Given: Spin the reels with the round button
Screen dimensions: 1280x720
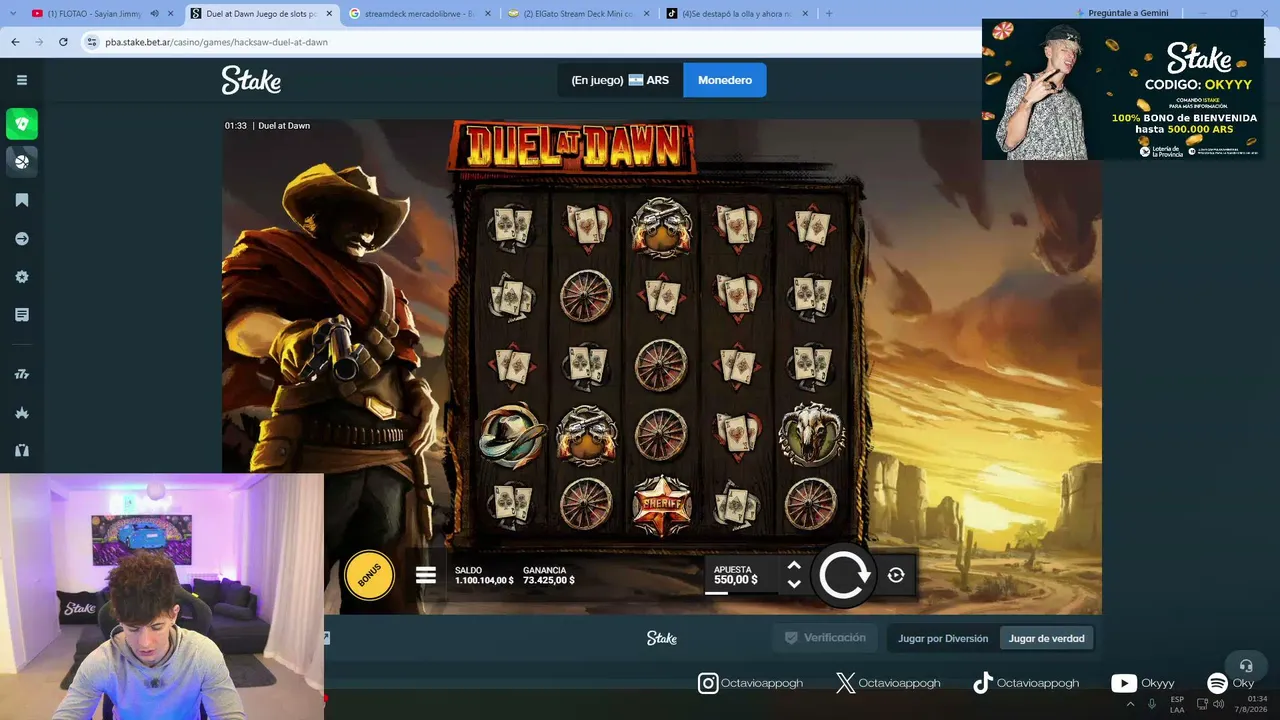Looking at the screenshot, I should click(843, 575).
